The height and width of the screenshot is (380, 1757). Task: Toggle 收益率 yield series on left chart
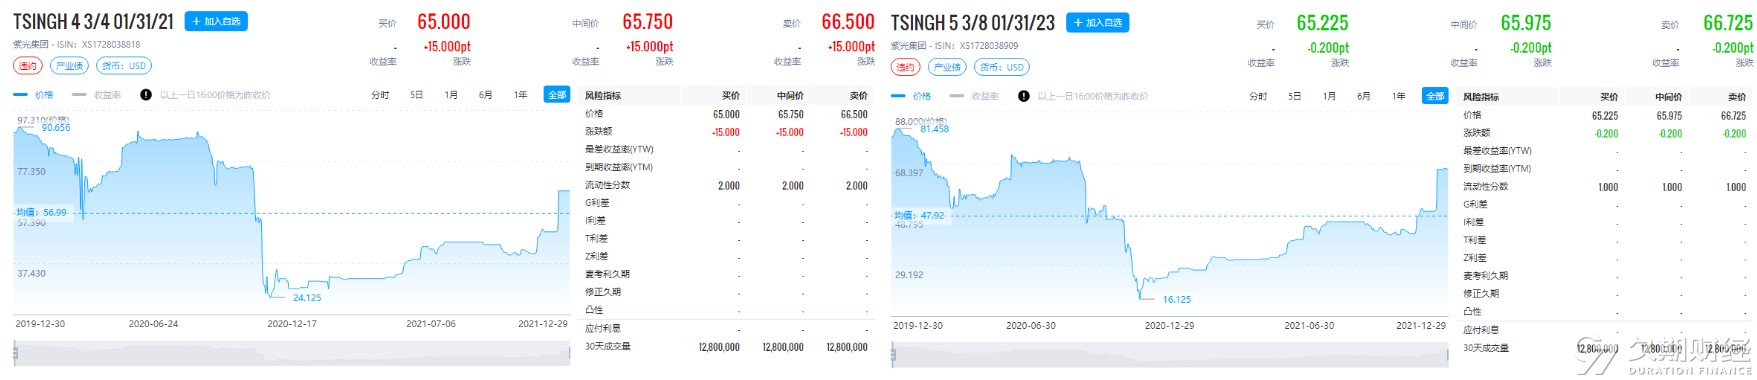coord(96,95)
